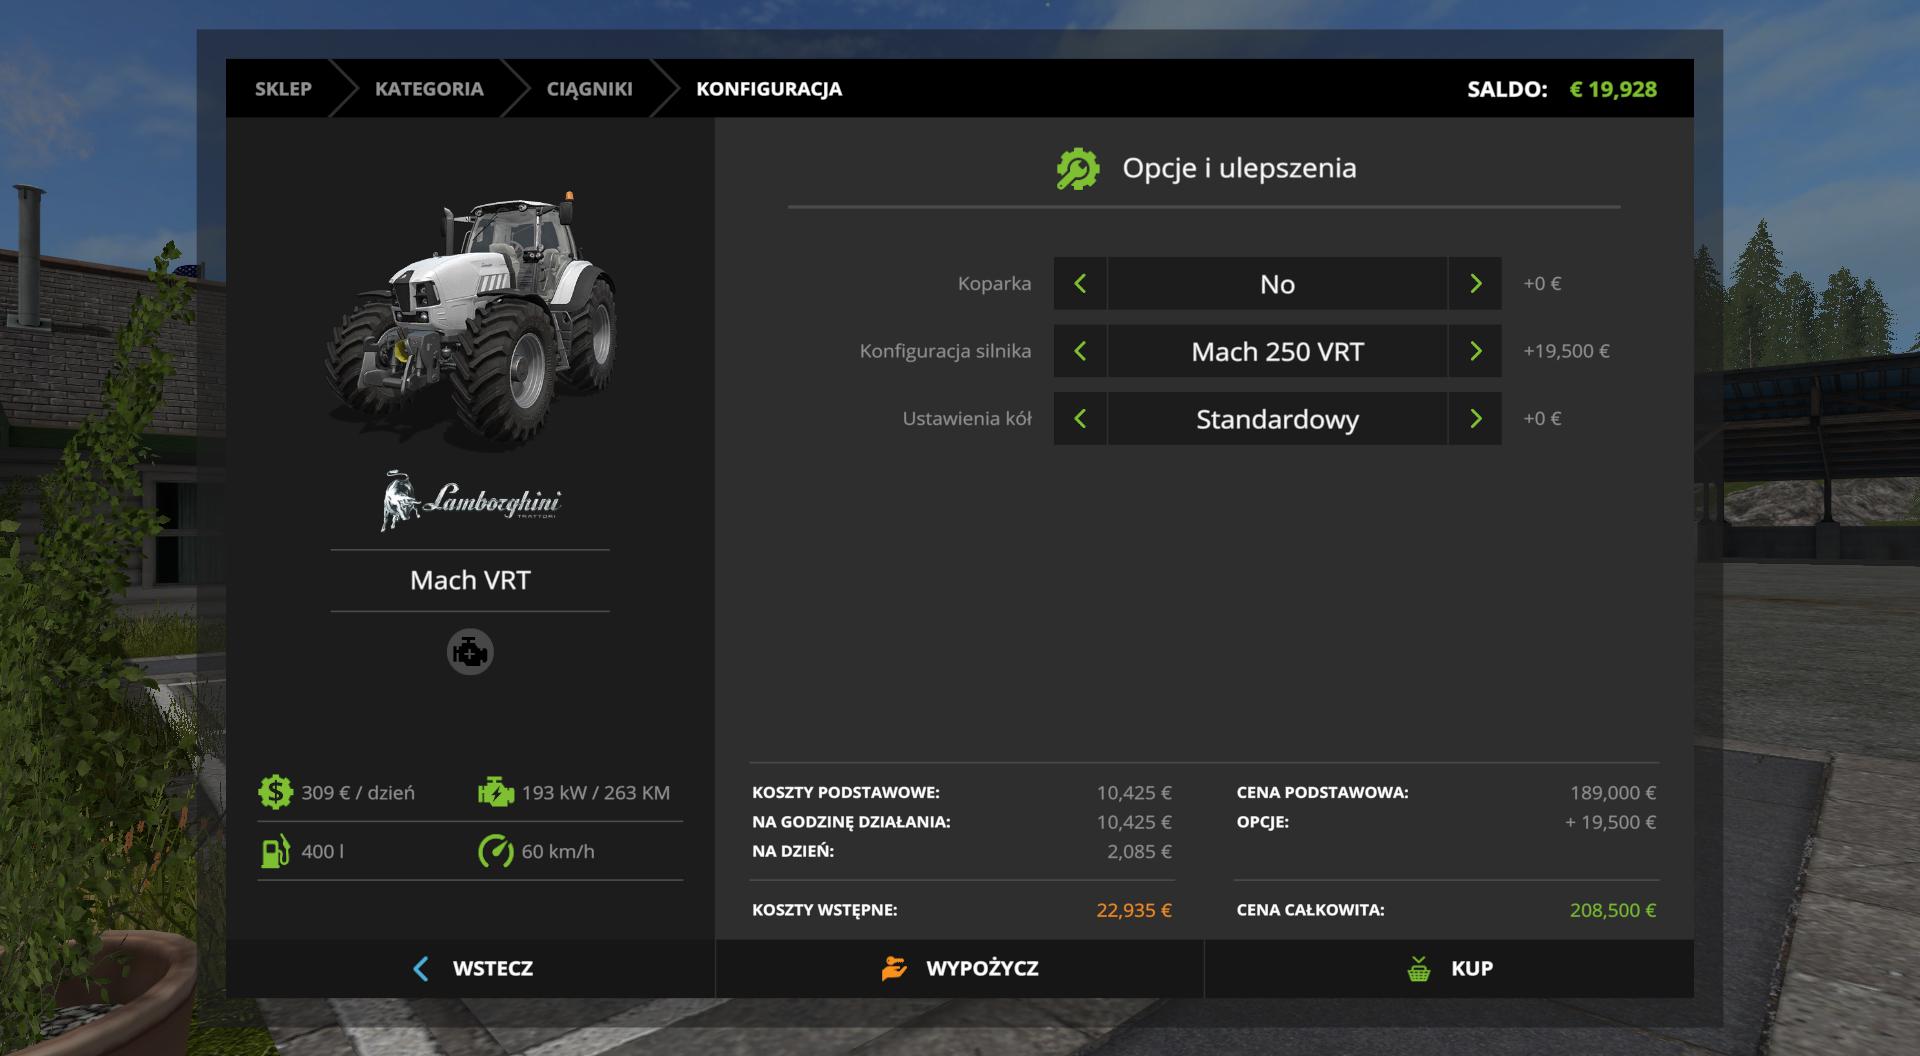The image size is (1920, 1056).
Task: Click the lease hand icon next to WYPOŻYCZ
Action: point(894,968)
